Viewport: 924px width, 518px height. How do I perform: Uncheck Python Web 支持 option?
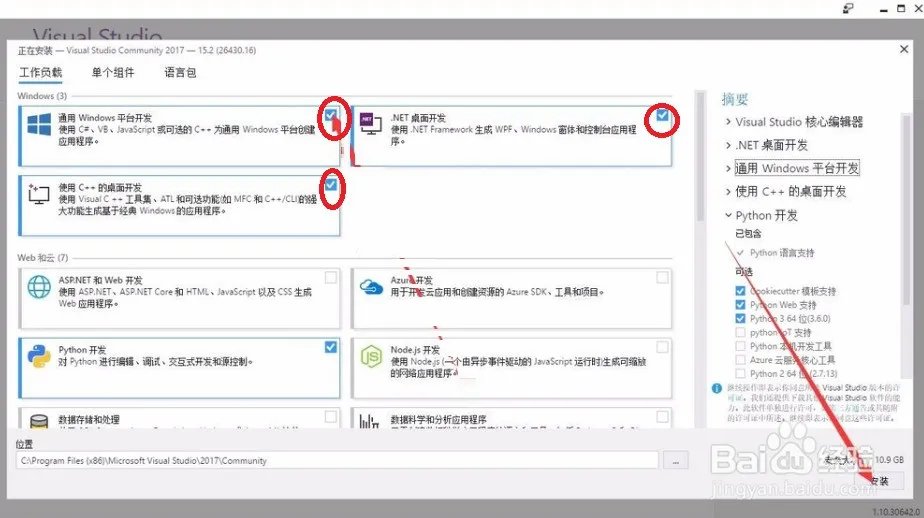pos(740,305)
